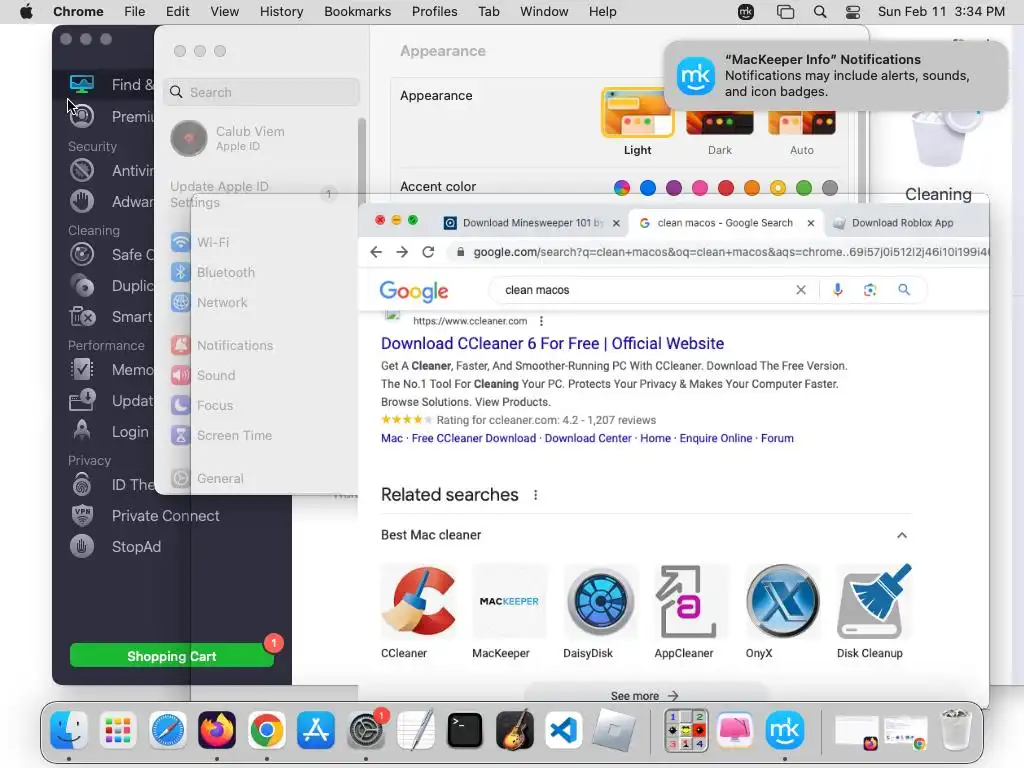Viewport: 1024px width, 768px height.
Task: Open App Store from the dock
Action: pyautogui.click(x=316, y=730)
